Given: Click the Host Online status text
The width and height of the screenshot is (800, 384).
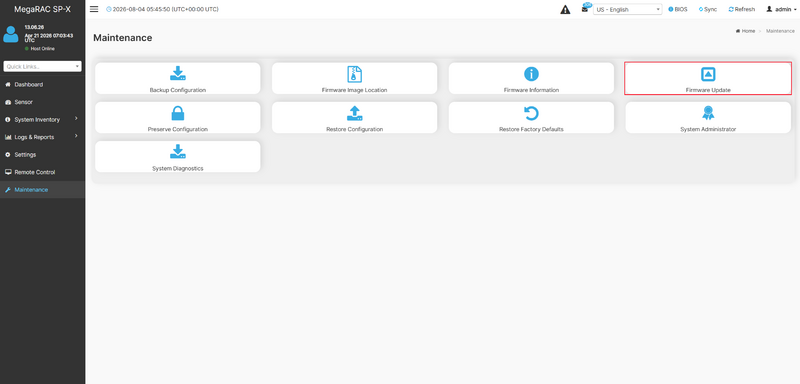Looking at the screenshot, I should 43,49.
